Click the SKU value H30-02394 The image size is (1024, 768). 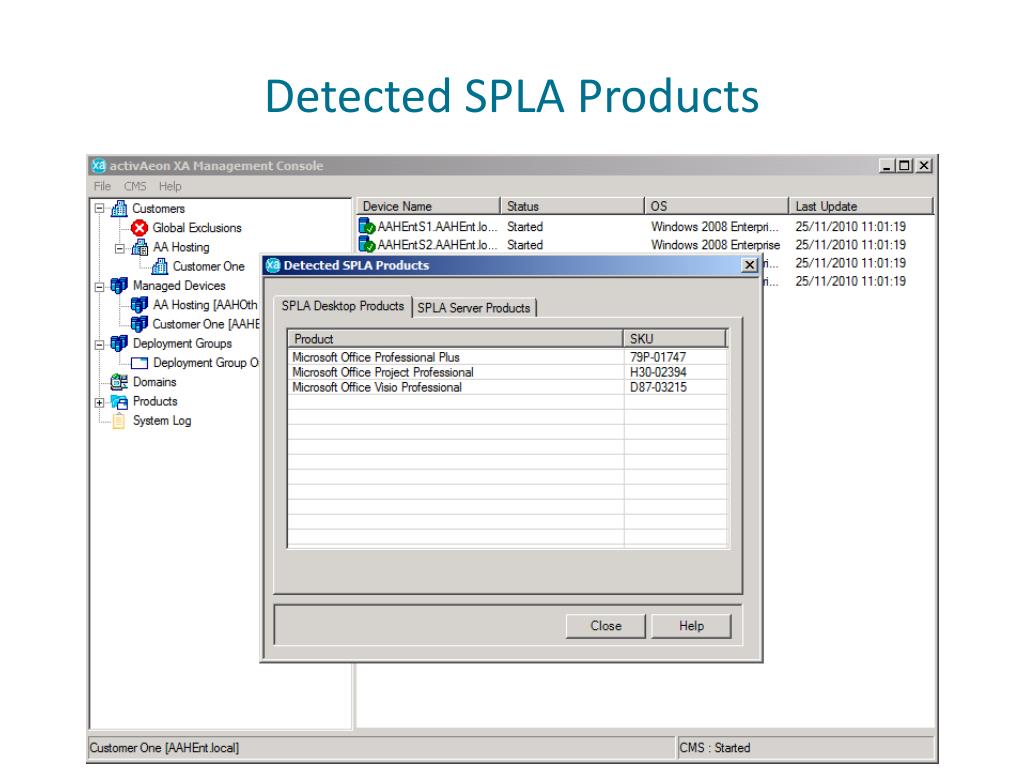(658, 372)
